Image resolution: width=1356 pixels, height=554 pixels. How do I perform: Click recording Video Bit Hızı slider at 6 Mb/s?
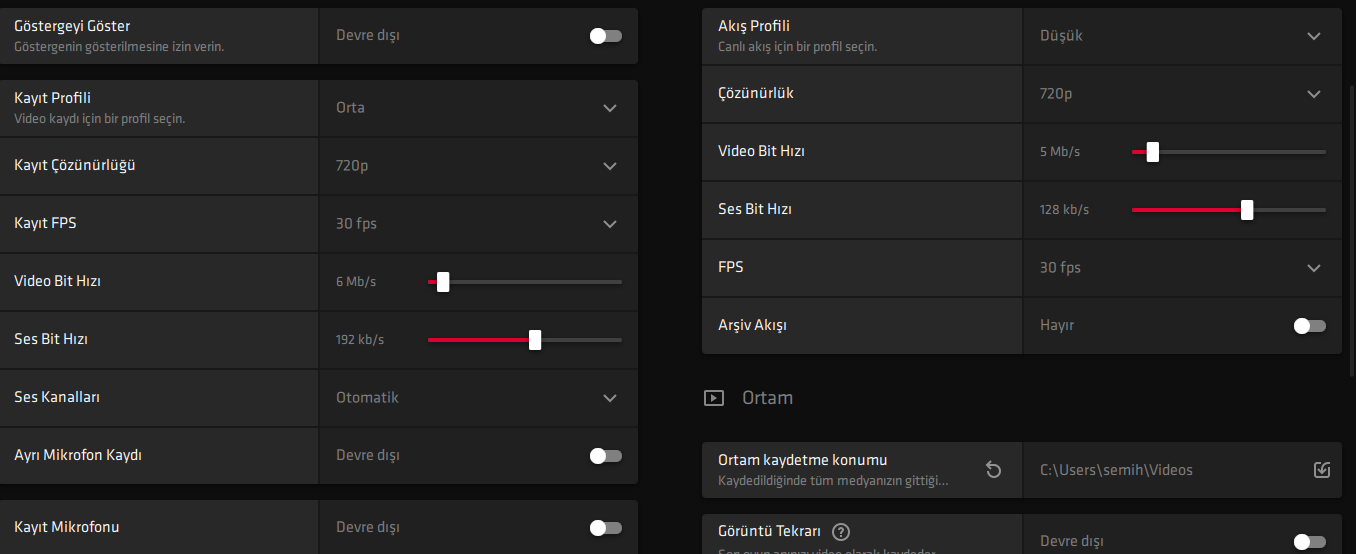(525, 282)
